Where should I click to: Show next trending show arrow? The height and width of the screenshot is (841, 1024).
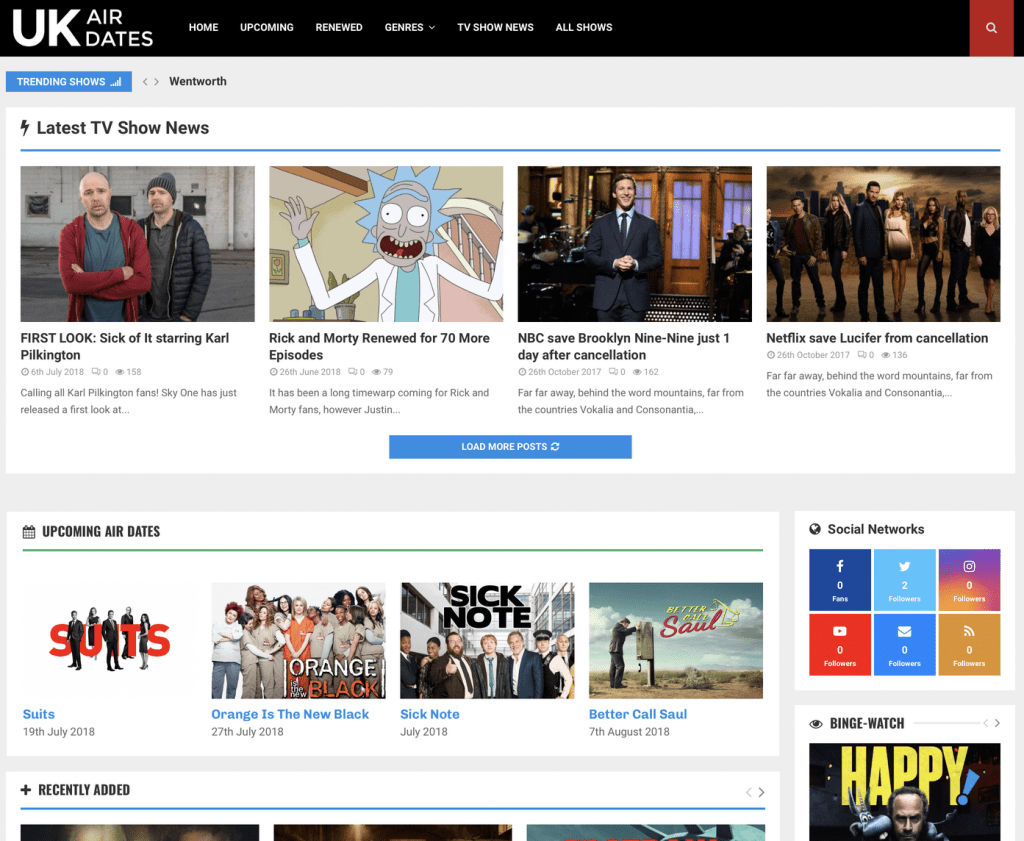[157, 82]
